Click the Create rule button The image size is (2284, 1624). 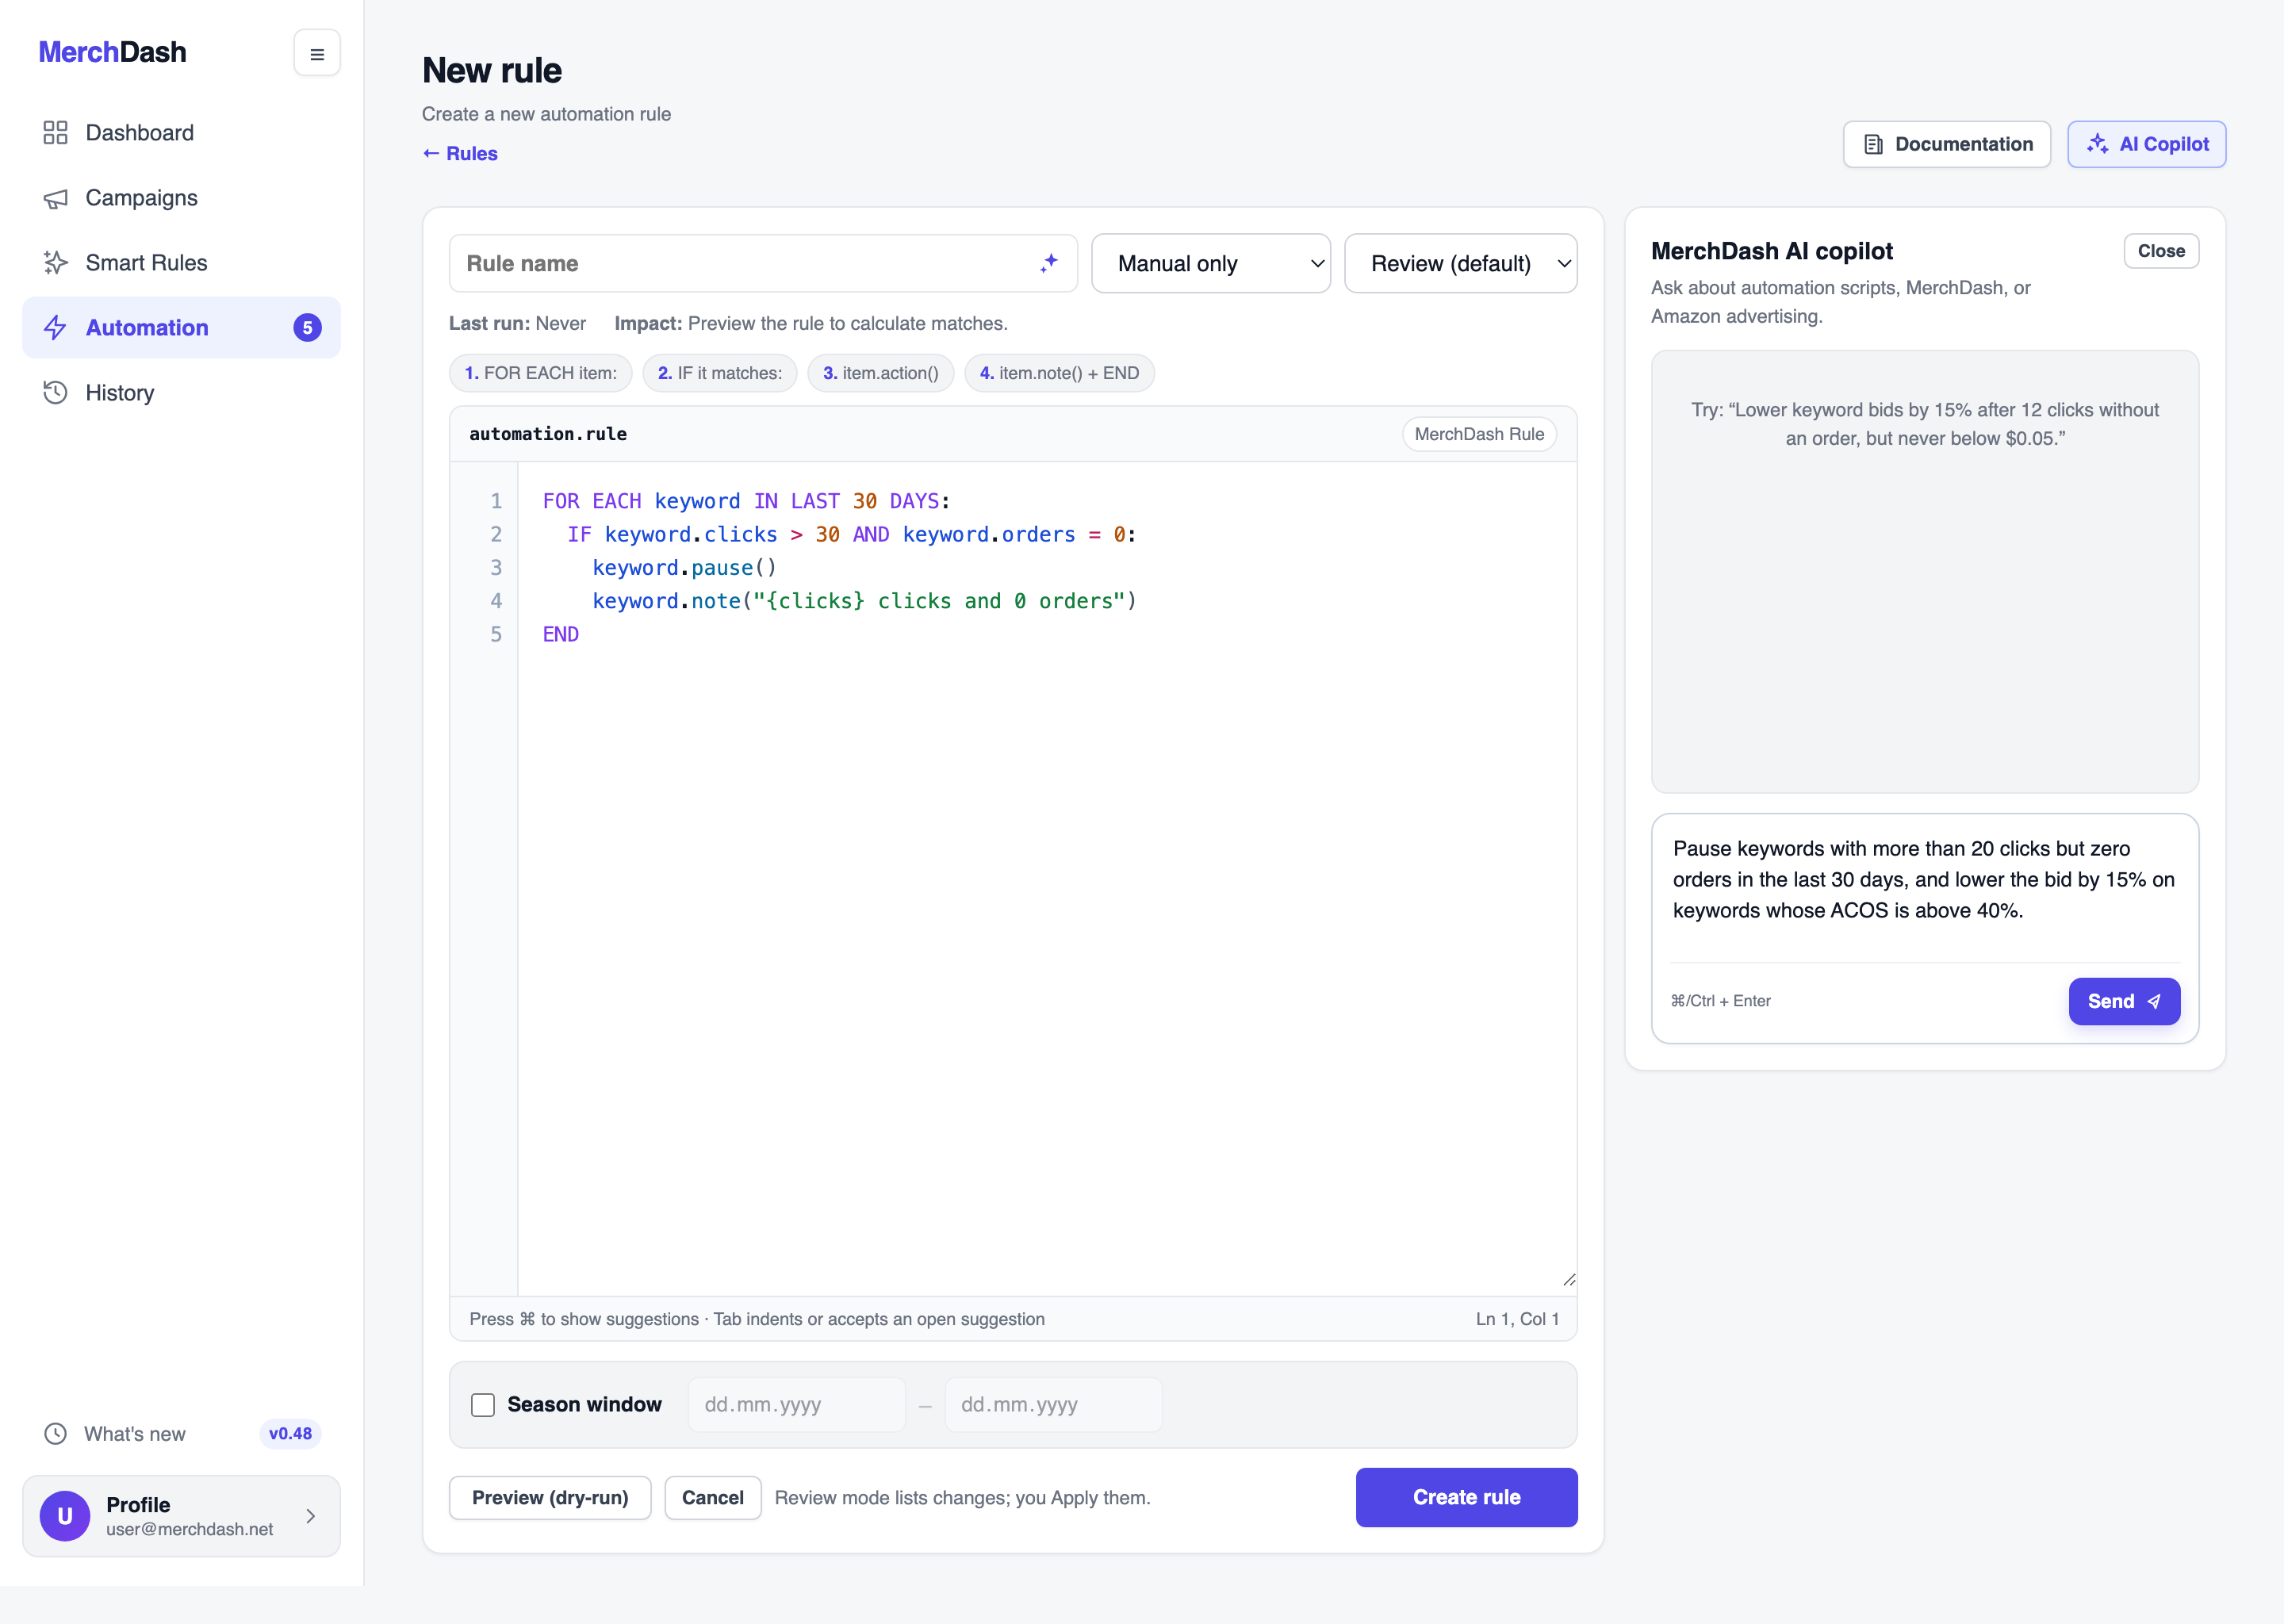1466,1498
